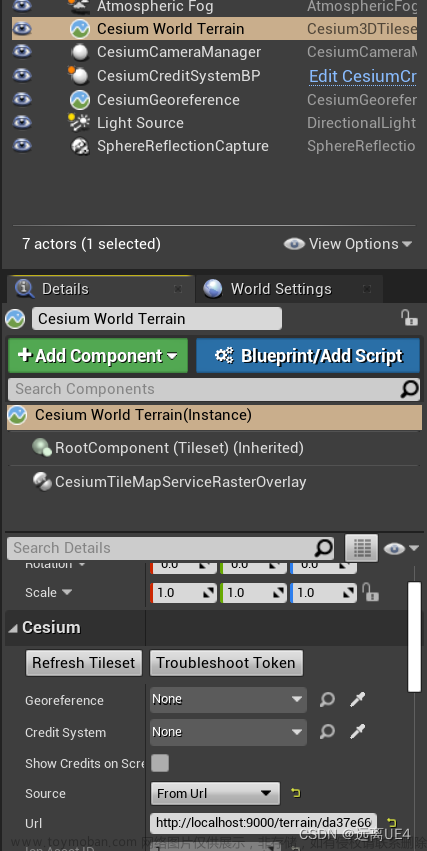Open the Details visibility eye dropdown

tap(401, 549)
